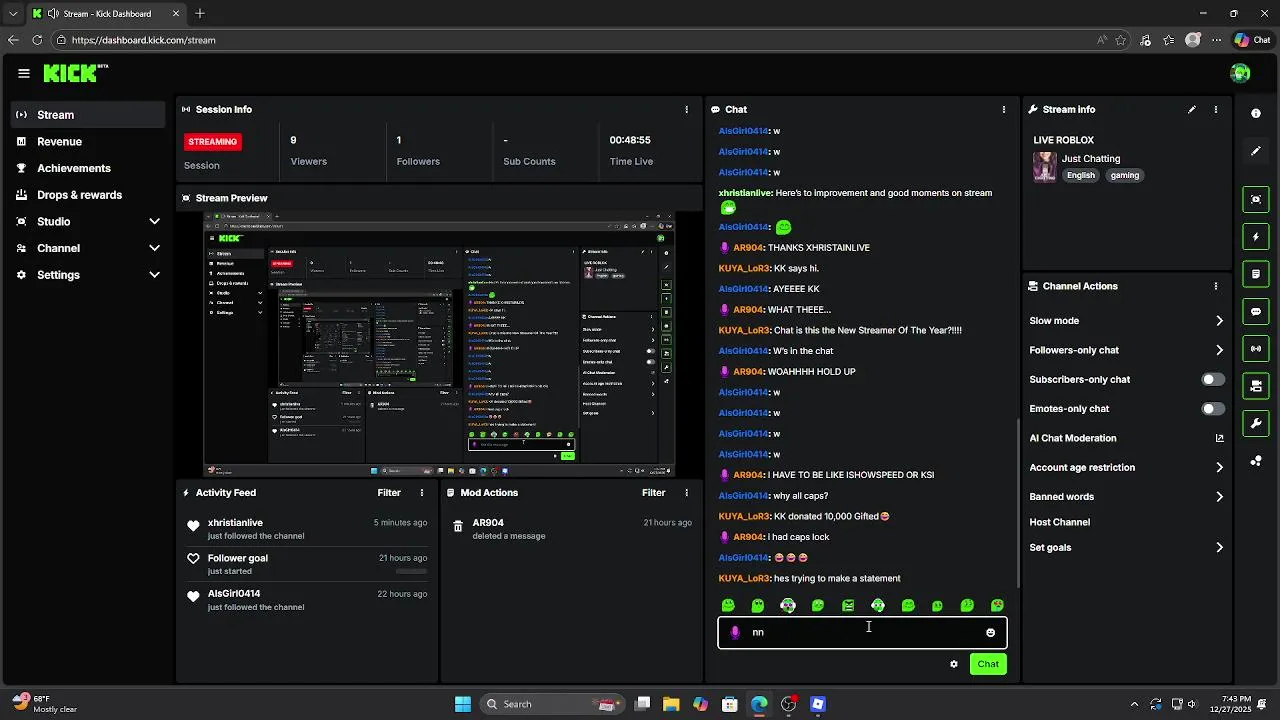Open Achievements in the sidebar
1280x720 pixels.
pyautogui.click(x=88, y=168)
